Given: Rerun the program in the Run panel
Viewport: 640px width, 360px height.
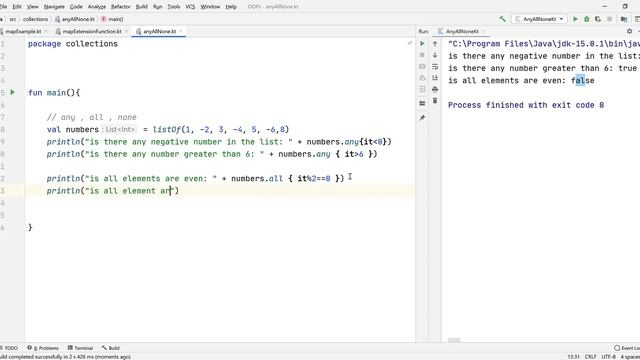Looking at the screenshot, I should 422,43.
